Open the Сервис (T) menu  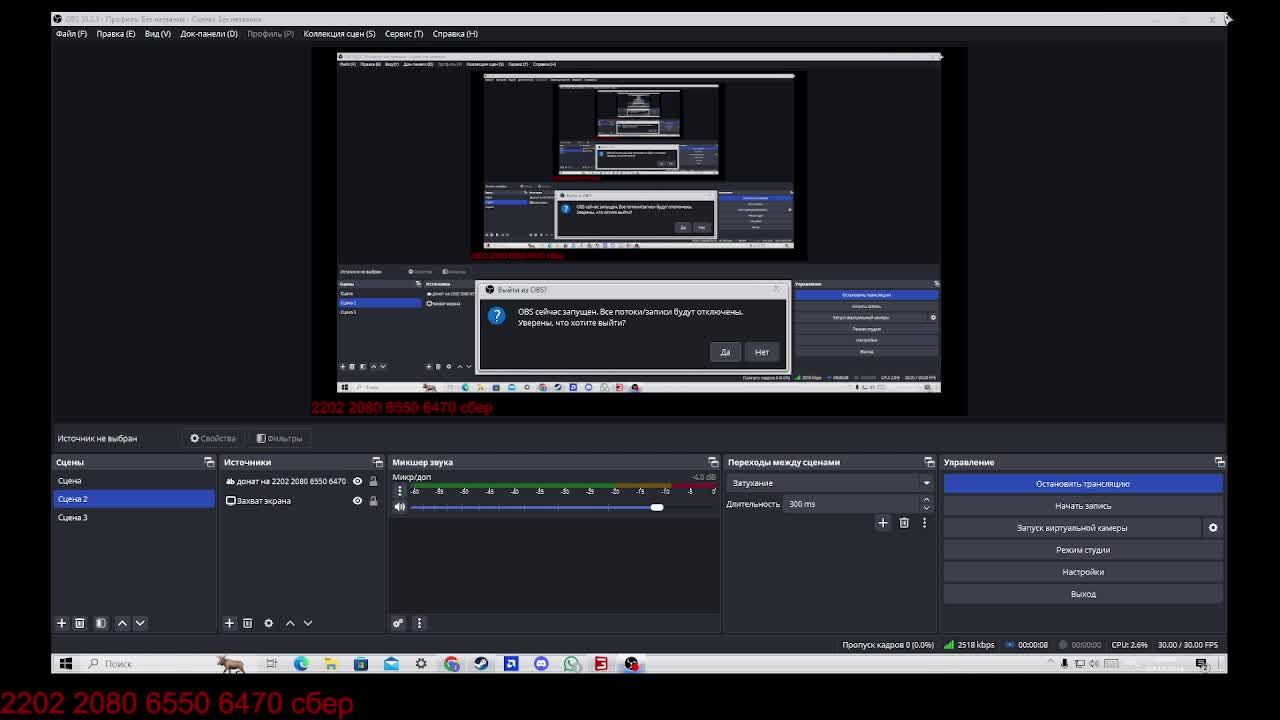point(404,34)
